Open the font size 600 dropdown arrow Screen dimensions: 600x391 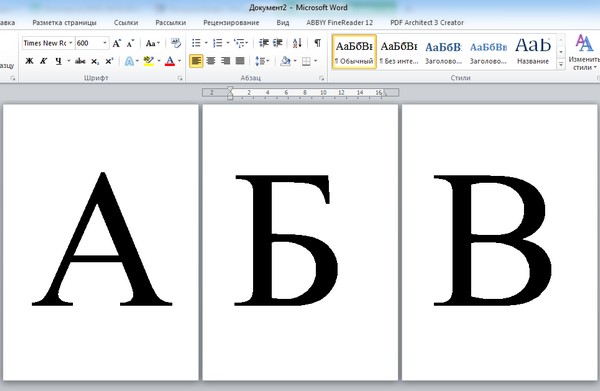(105, 43)
